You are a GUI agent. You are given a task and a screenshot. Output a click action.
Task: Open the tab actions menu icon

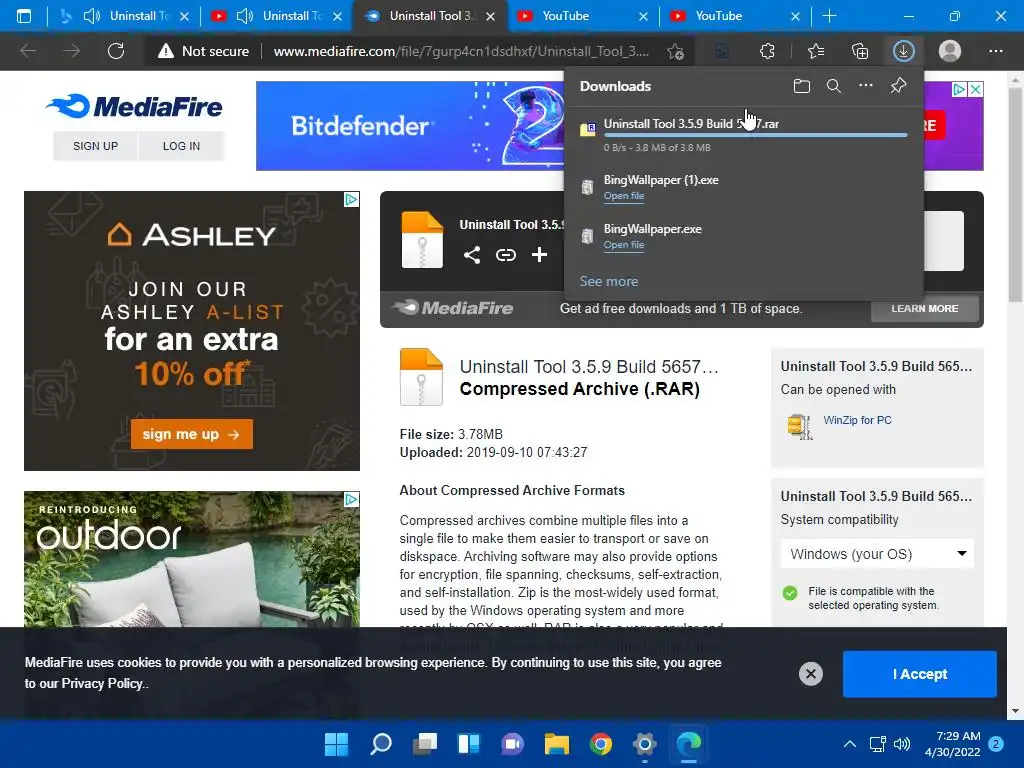pyautogui.click(x=24, y=16)
